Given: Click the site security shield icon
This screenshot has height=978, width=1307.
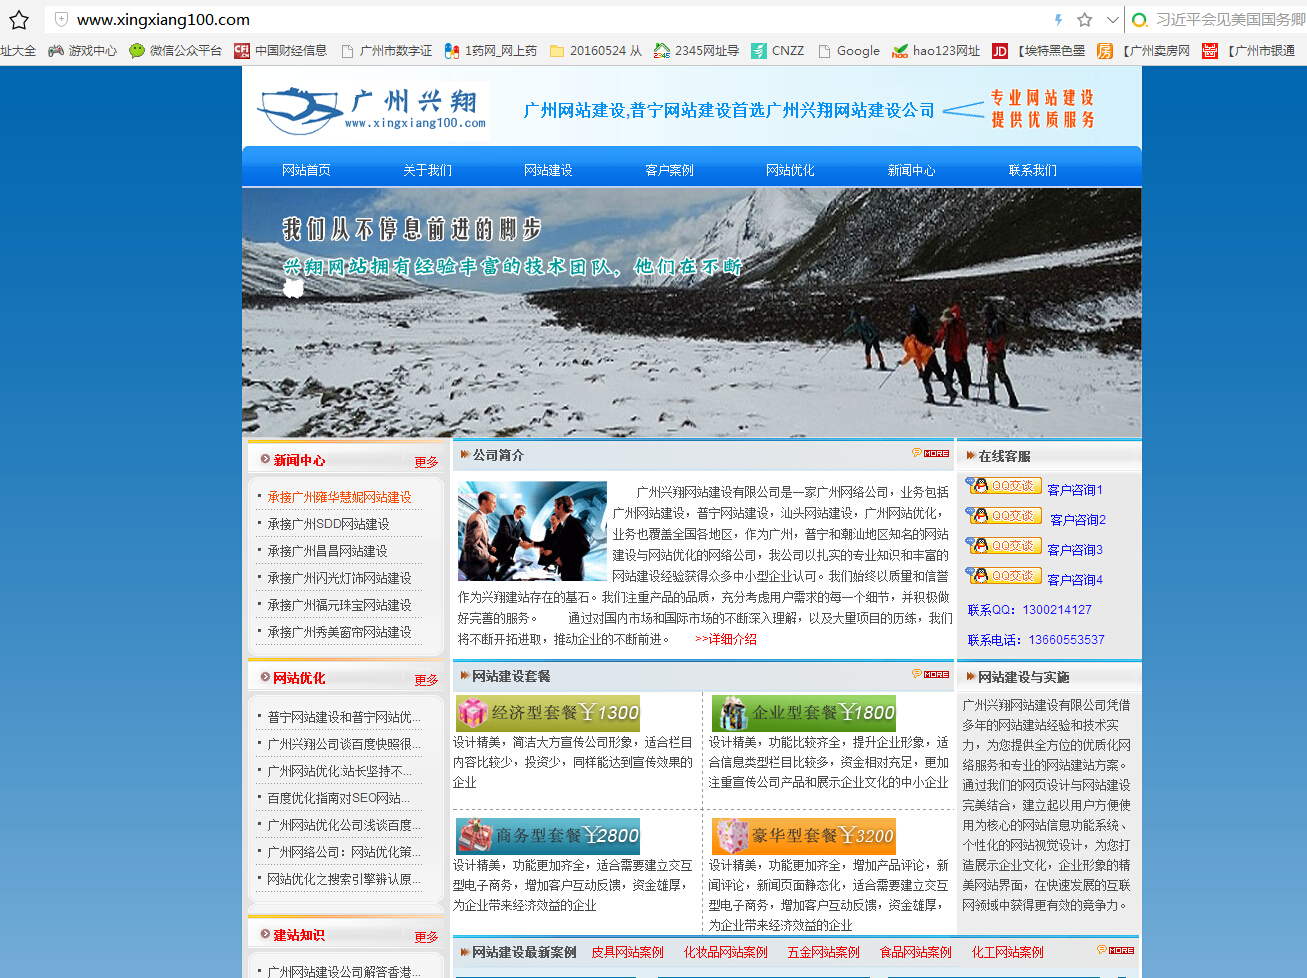Looking at the screenshot, I should 62,20.
